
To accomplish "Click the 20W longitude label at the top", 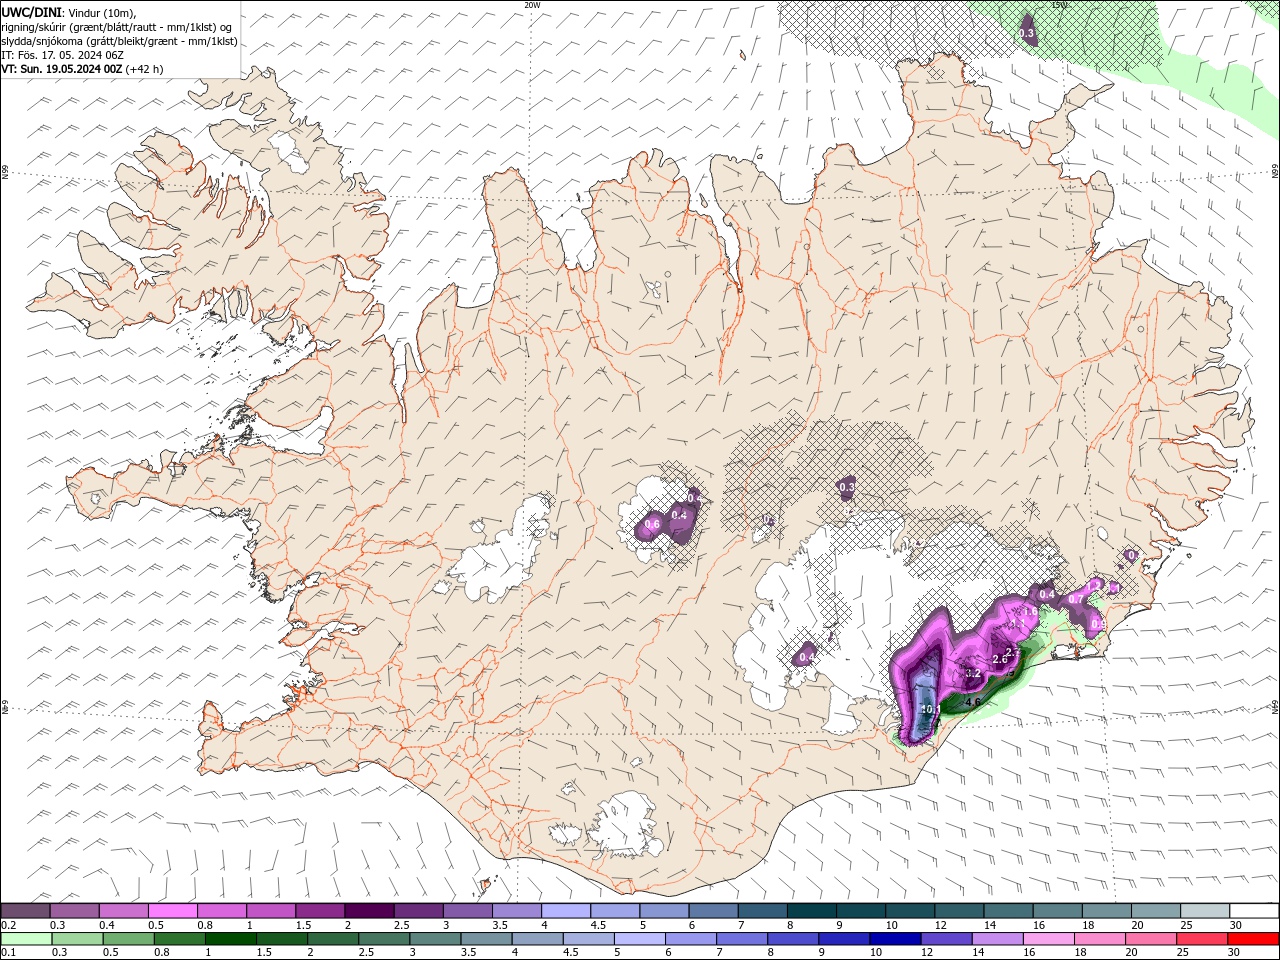I will [x=532, y=5].
